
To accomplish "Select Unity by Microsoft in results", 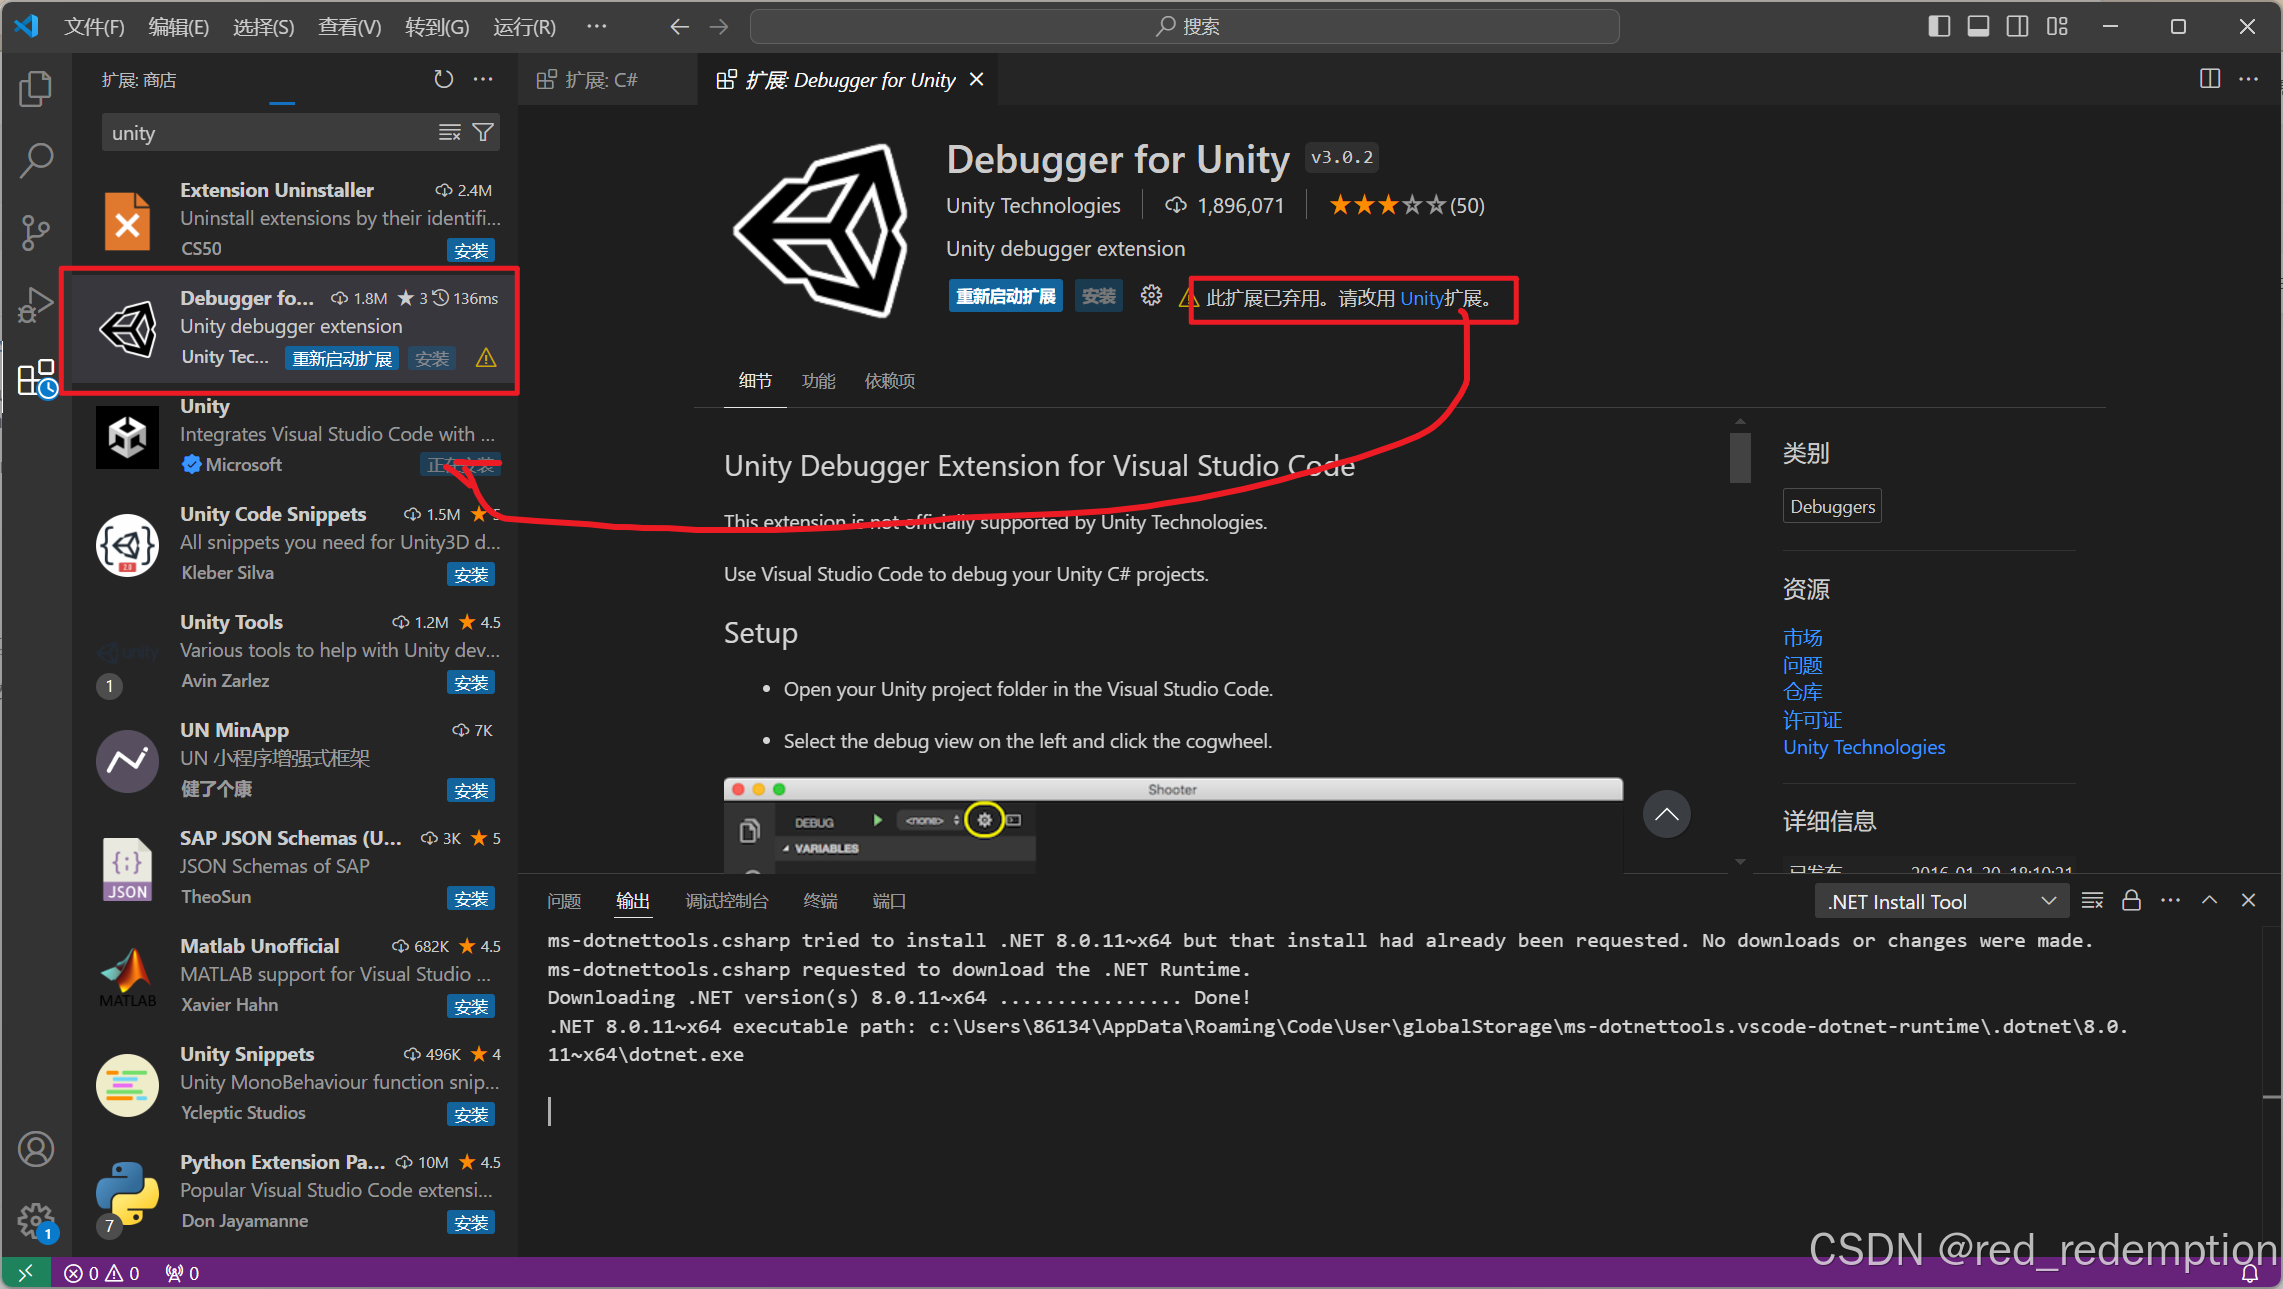I will click(x=297, y=435).
